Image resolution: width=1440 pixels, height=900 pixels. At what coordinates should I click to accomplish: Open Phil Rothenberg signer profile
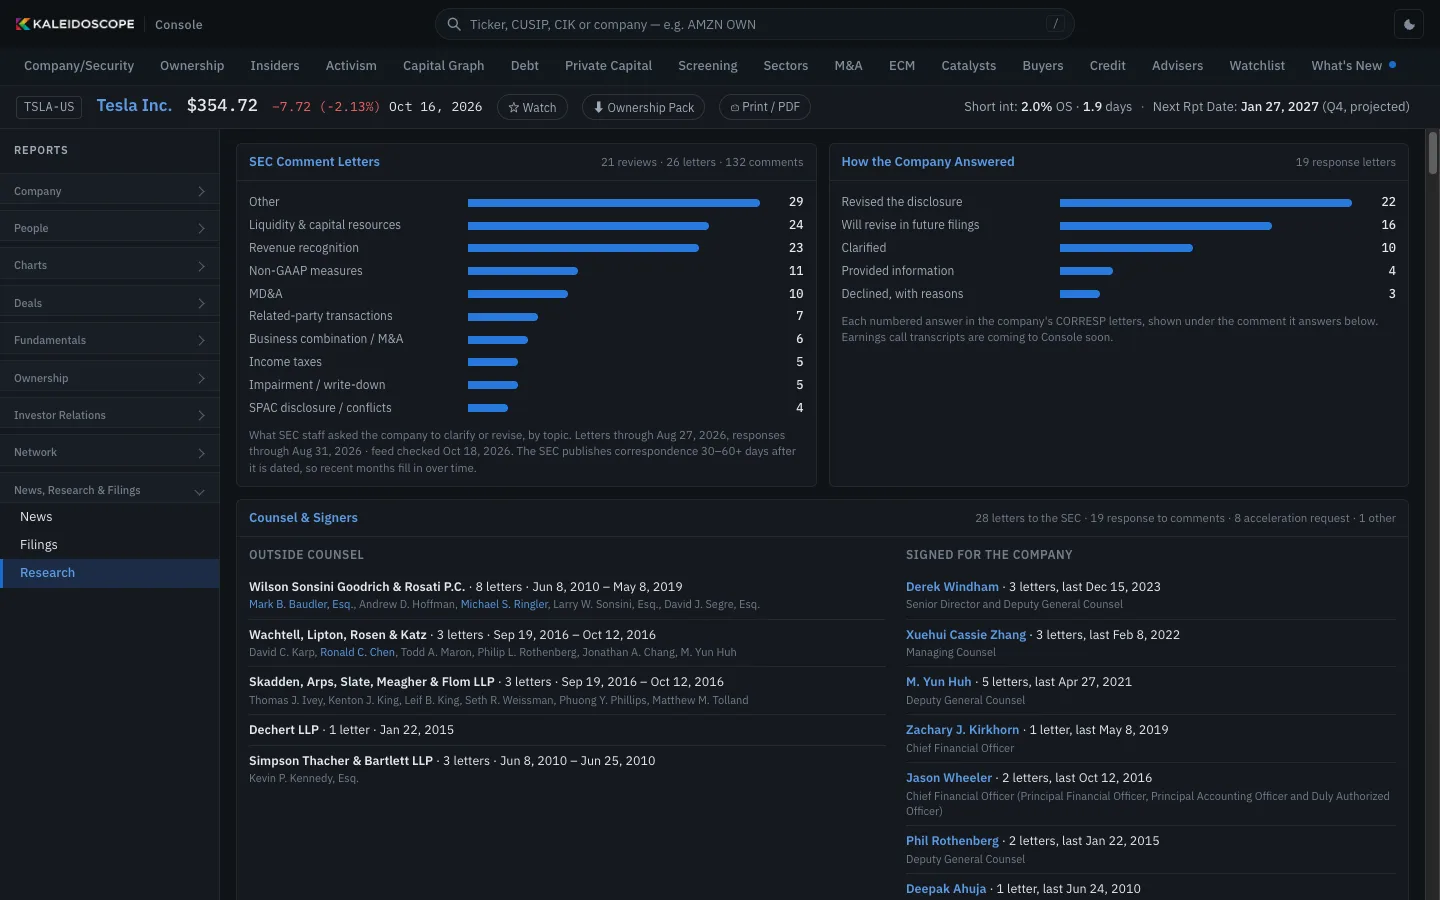(x=952, y=841)
